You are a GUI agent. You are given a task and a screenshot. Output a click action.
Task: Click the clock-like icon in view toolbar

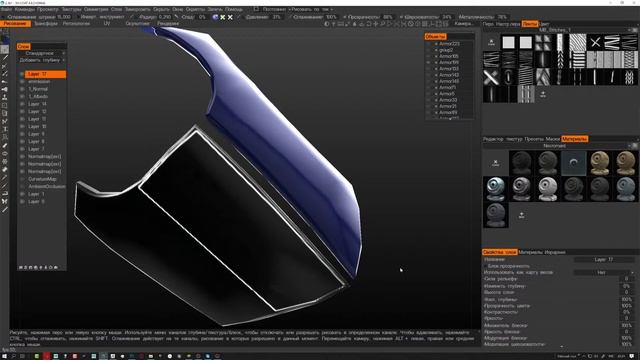(x=411, y=24)
